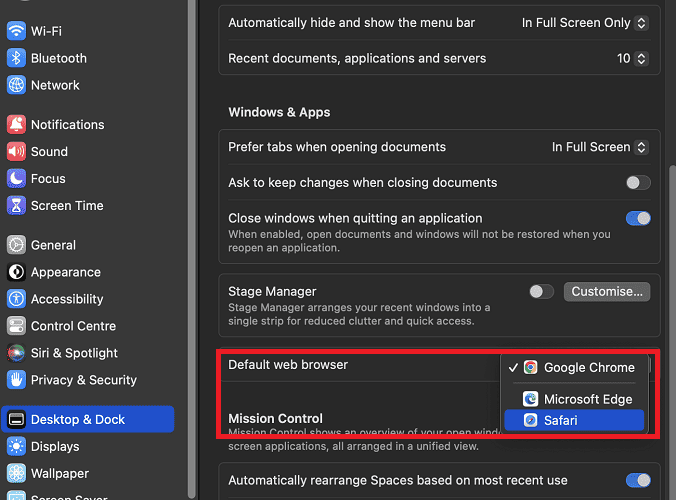This screenshot has height=500, width=676.
Task: Select Screen Time hourglass icon
Action: pos(16,206)
